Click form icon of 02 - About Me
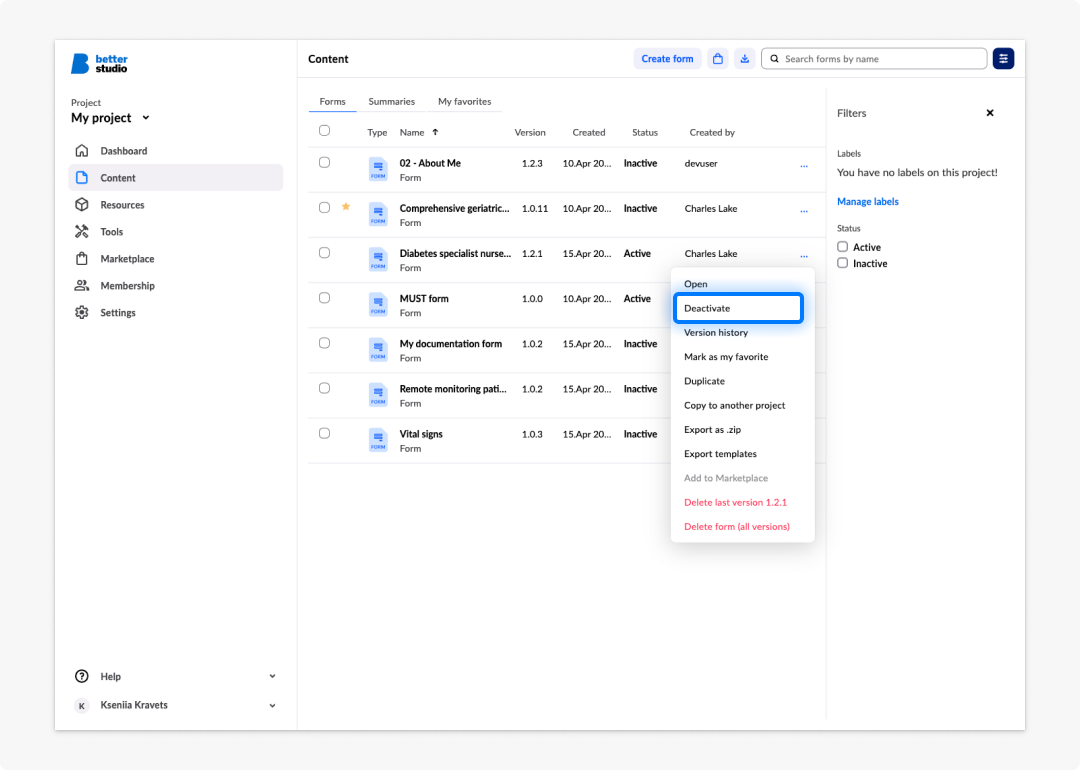Viewport: 1080px width, 770px height. [x=378, y=169]
